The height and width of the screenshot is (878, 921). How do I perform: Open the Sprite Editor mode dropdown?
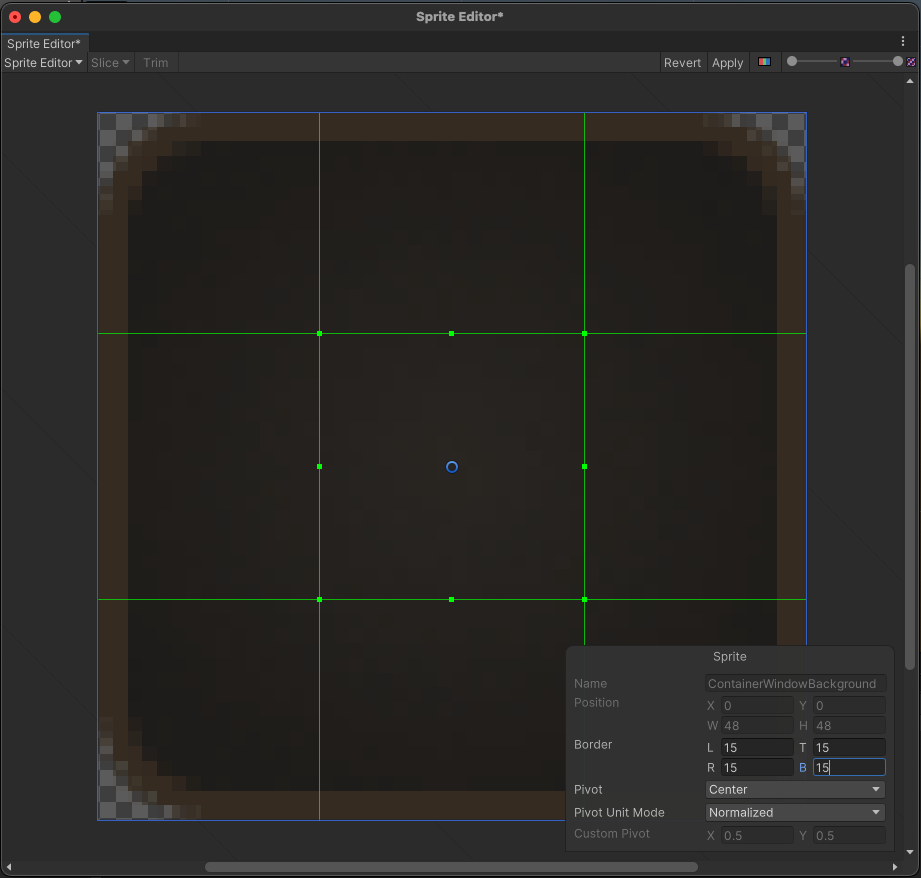(43, 63)
